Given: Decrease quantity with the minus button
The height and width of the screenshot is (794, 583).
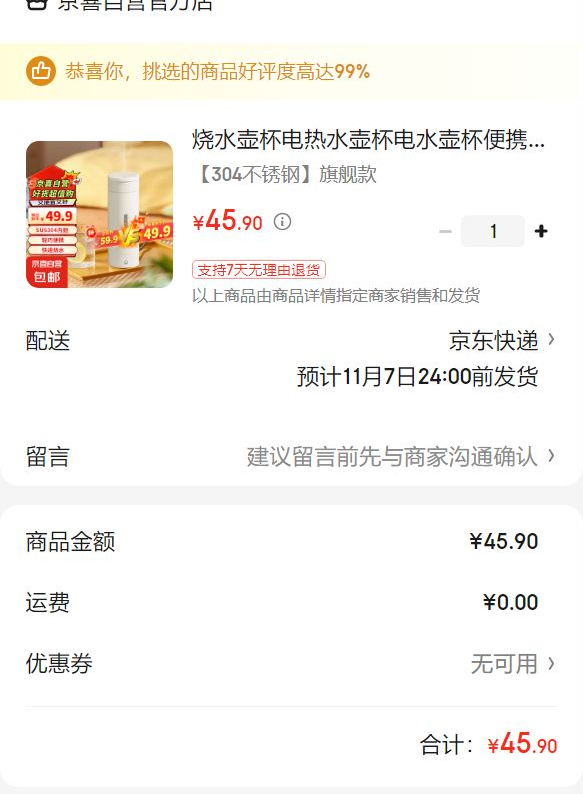Looking at the screenshot, I should tap(445, 231).
